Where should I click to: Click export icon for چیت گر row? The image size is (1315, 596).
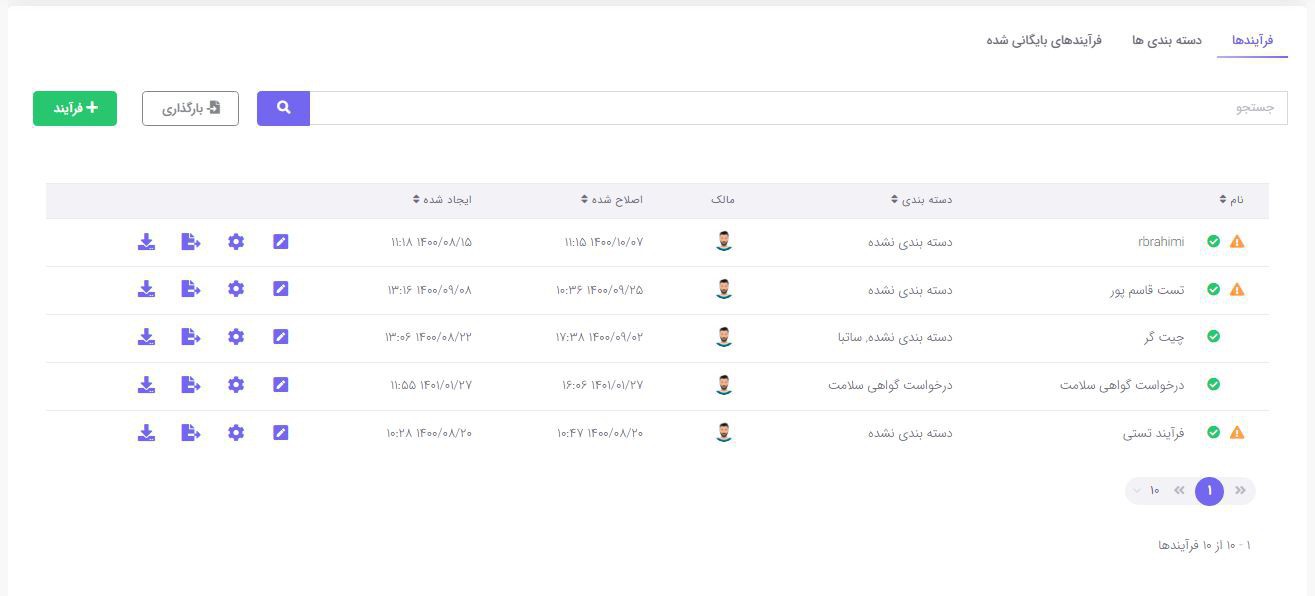point(191,337)
